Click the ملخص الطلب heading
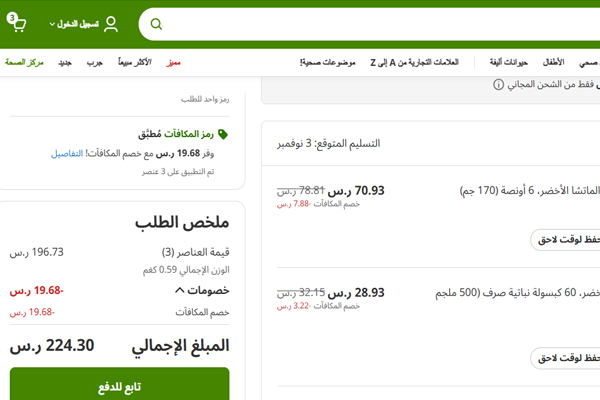Screen dimensions: 600x400 182,222
